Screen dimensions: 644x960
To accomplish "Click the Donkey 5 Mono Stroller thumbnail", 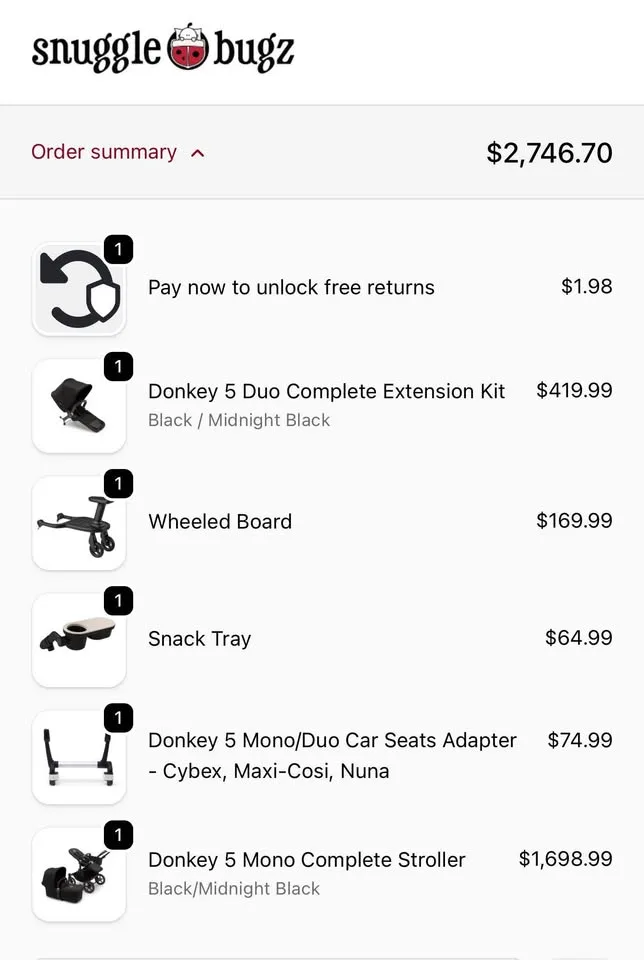I will (80, 874).
